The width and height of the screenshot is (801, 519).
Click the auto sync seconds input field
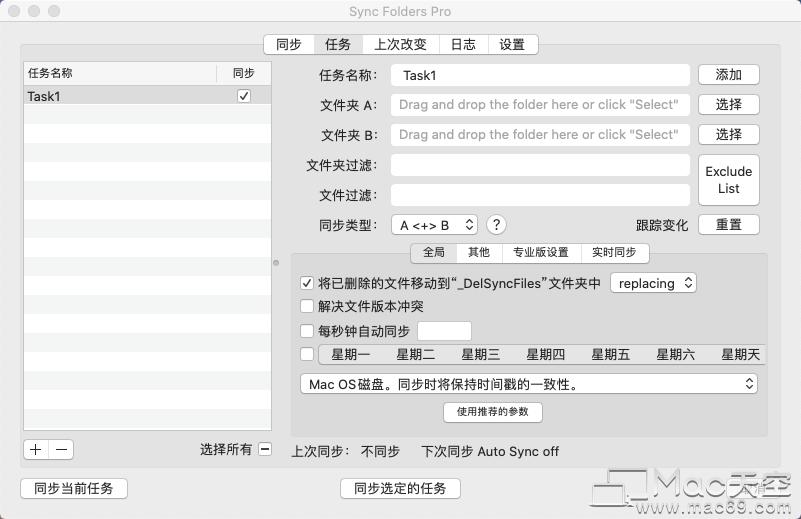[444, 331]
